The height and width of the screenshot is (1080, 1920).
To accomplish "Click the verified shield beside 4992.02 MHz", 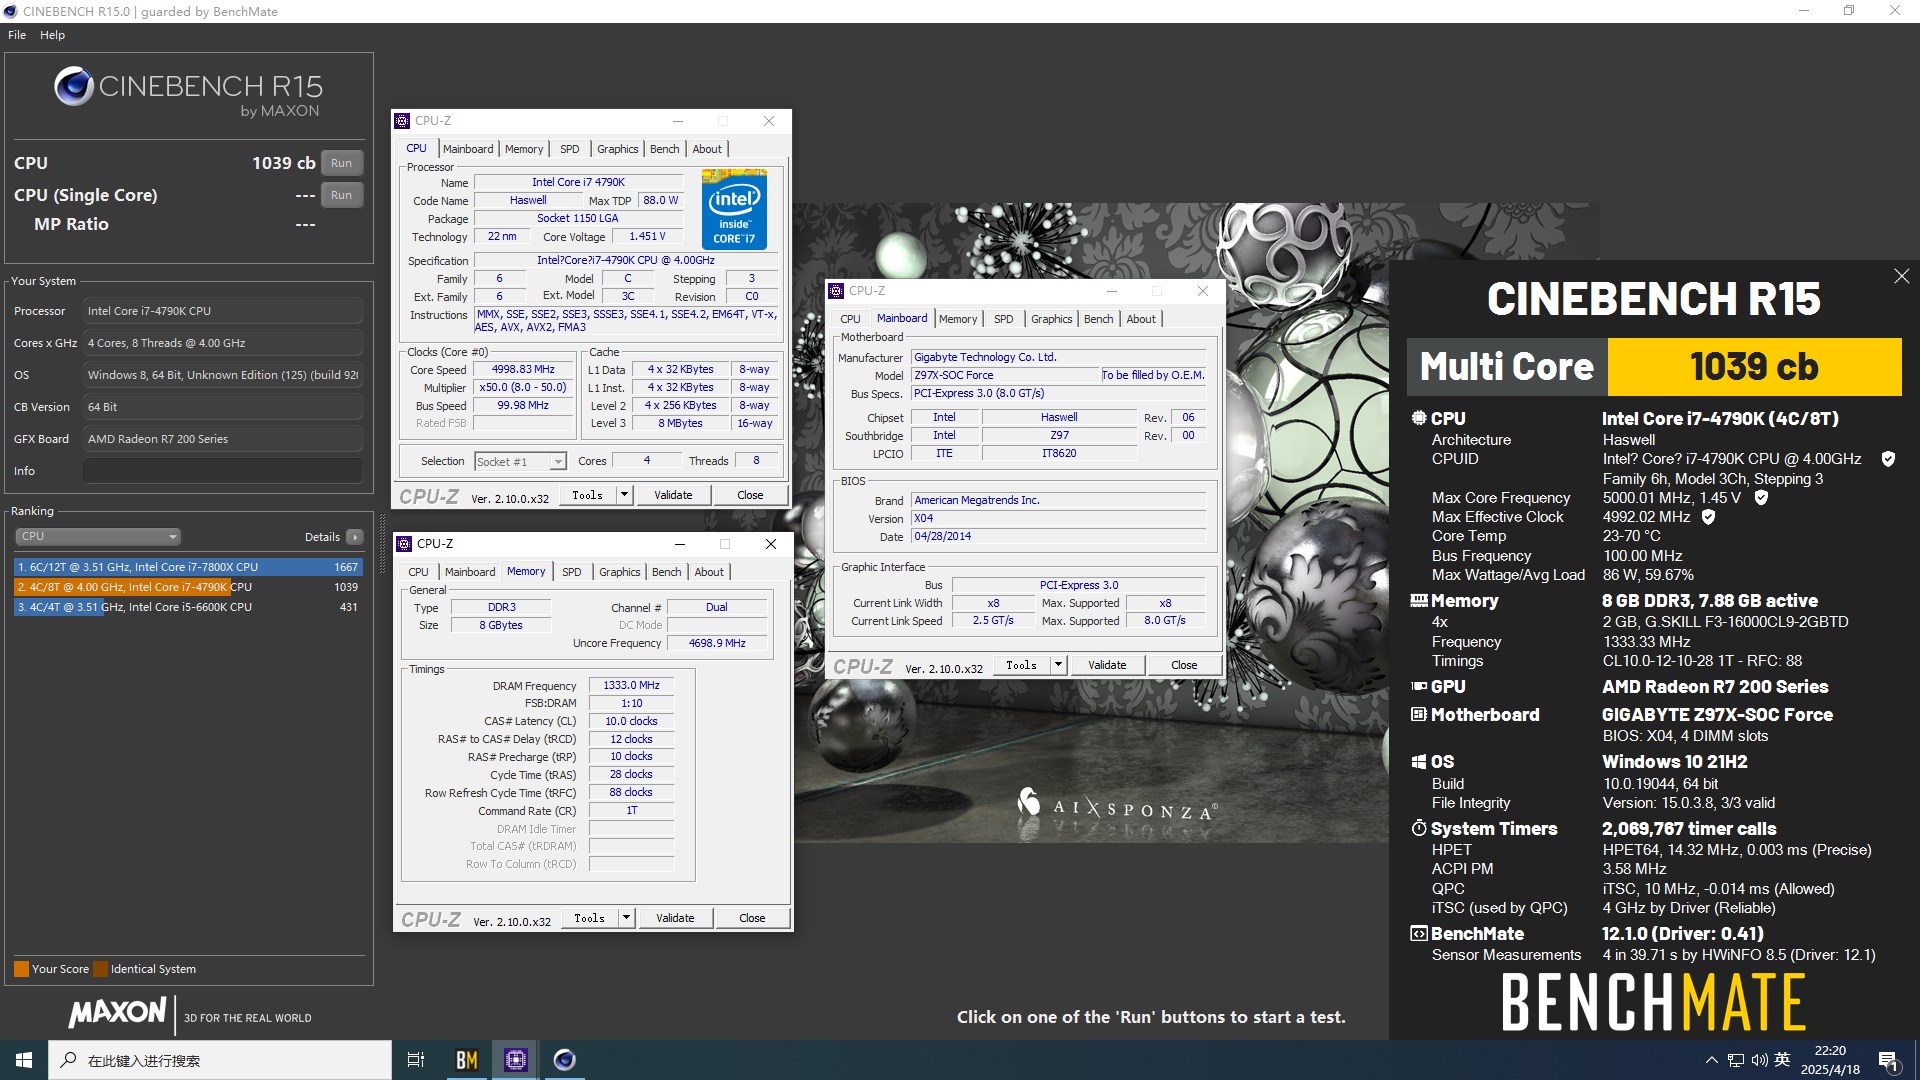I will pos(1708,517).
